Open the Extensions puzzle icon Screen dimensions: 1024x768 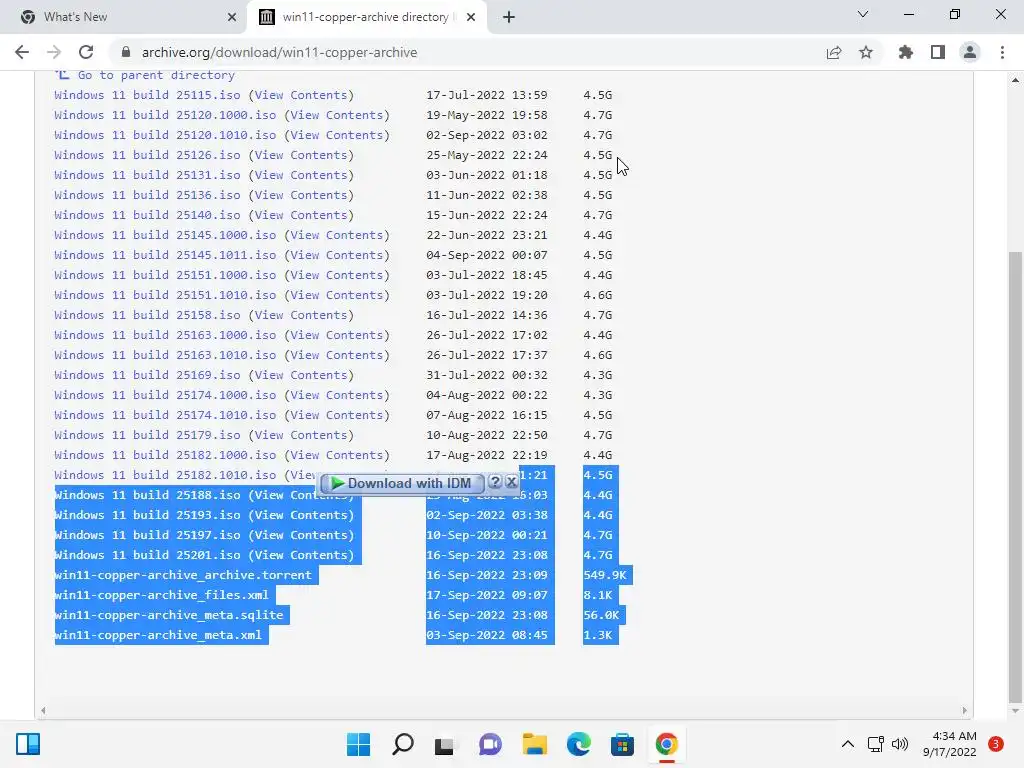[x=906, y=52]
